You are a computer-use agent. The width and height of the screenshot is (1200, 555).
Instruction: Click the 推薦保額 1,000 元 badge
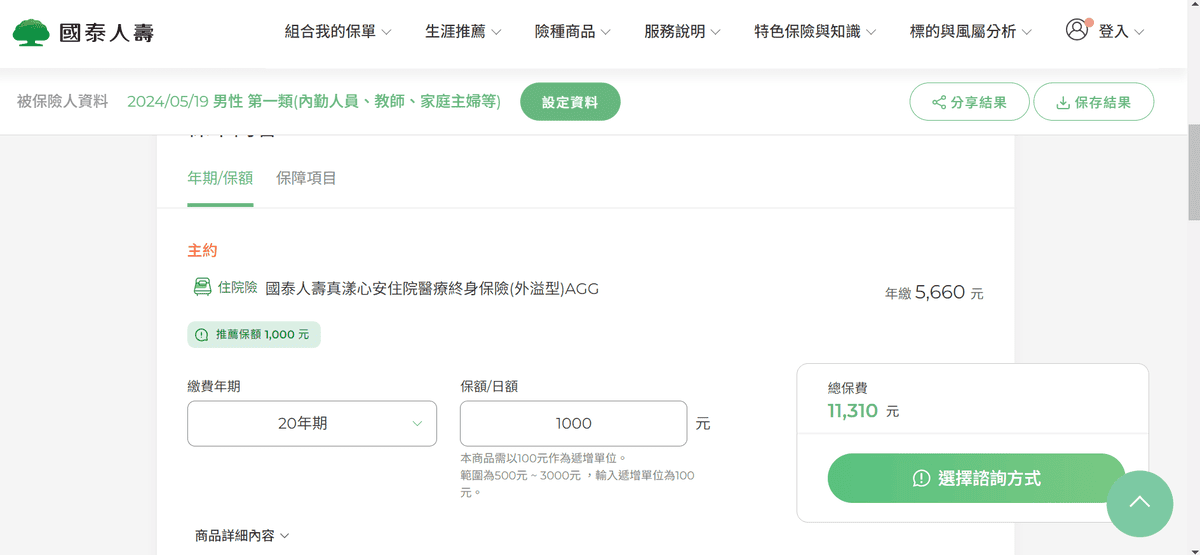(x=254, y=335)
